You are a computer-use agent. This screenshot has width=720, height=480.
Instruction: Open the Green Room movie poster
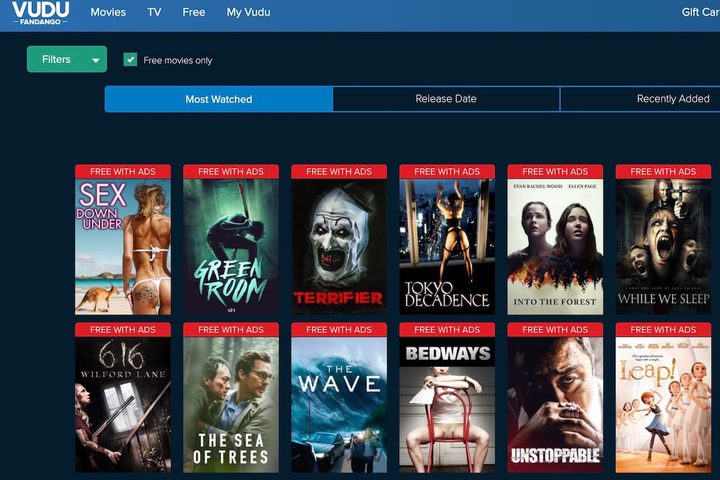click(231, 245)
